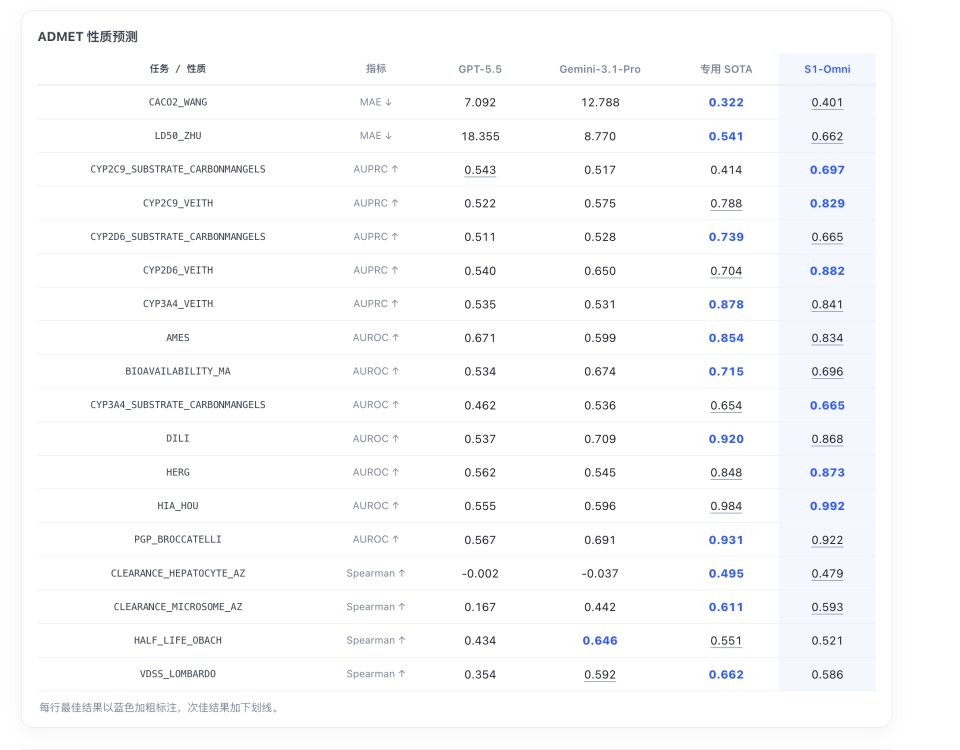Click GPT-5.5 value 0.167

click(x=480, y=608)
